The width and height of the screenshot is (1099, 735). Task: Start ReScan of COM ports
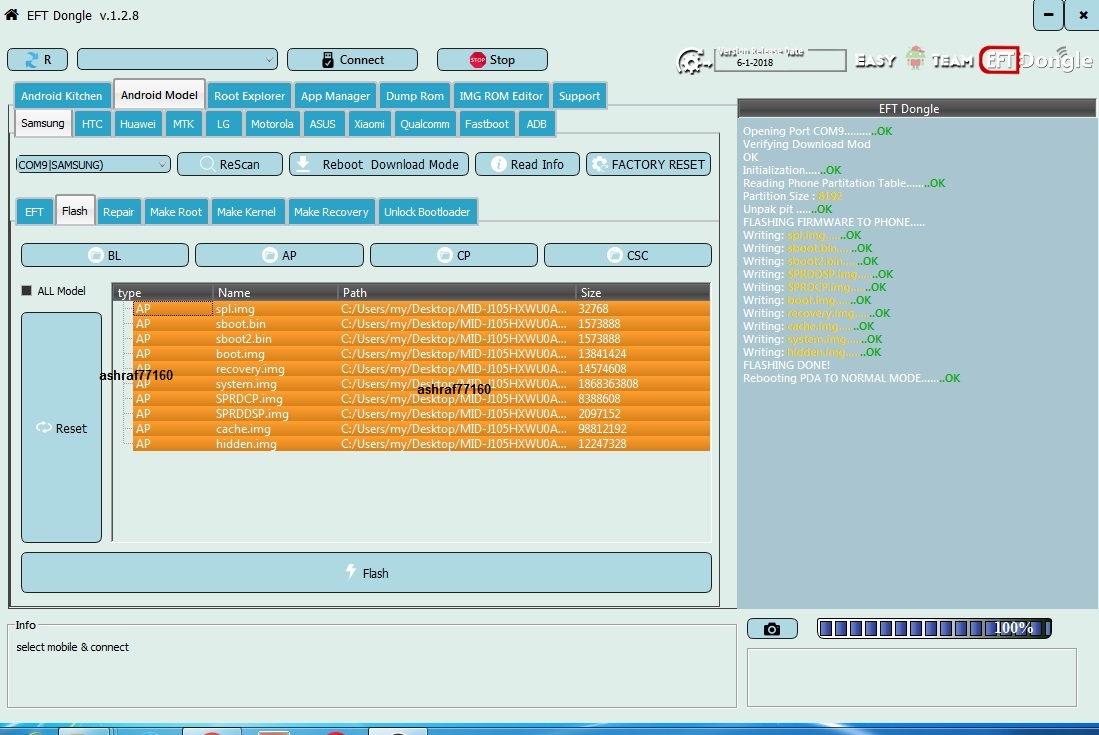230,164
